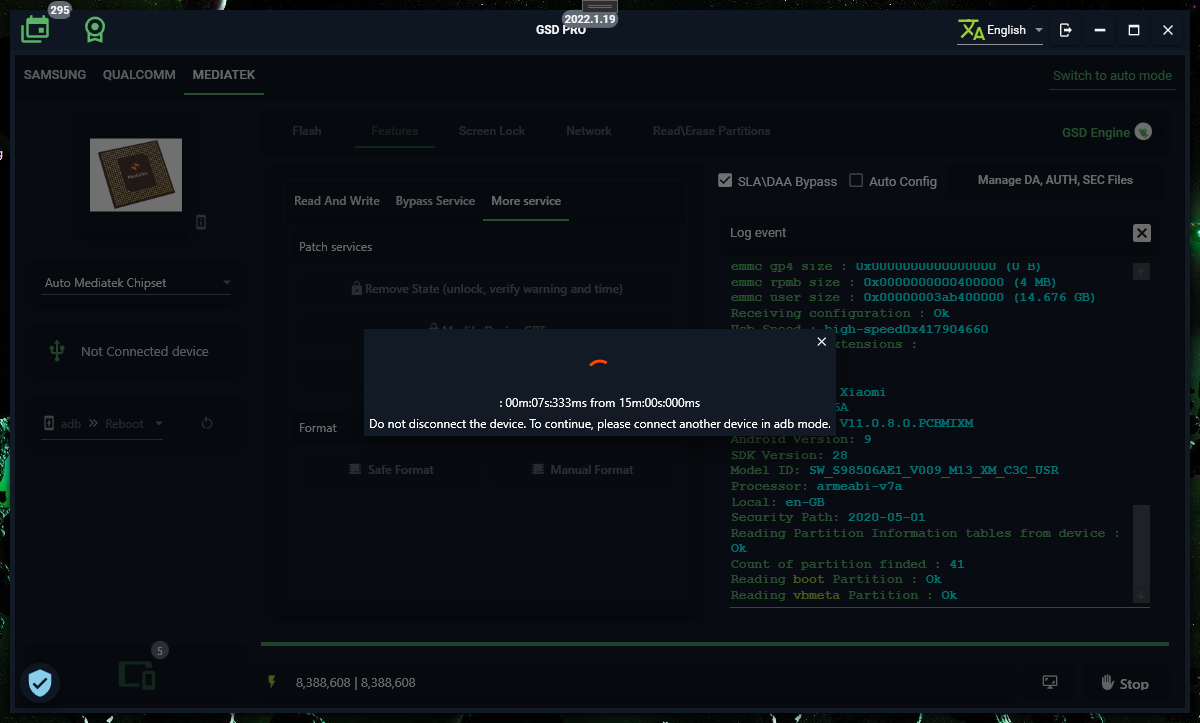Click the Safe Format icon

(355, 469)
